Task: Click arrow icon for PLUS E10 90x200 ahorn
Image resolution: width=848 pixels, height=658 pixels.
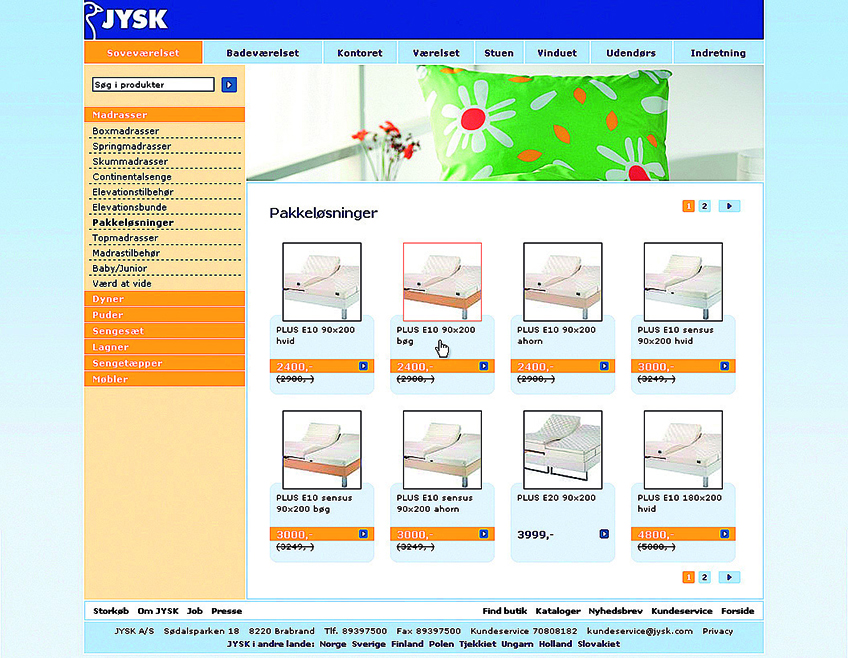Action: point(604,366)
